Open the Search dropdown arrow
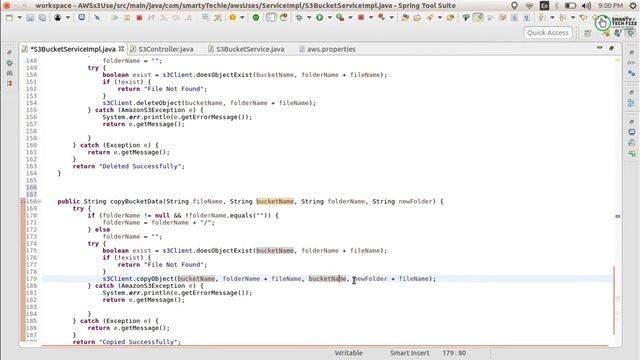Image resolution: width=640 pixels, height=360 pixels. (x=440, y=18)
